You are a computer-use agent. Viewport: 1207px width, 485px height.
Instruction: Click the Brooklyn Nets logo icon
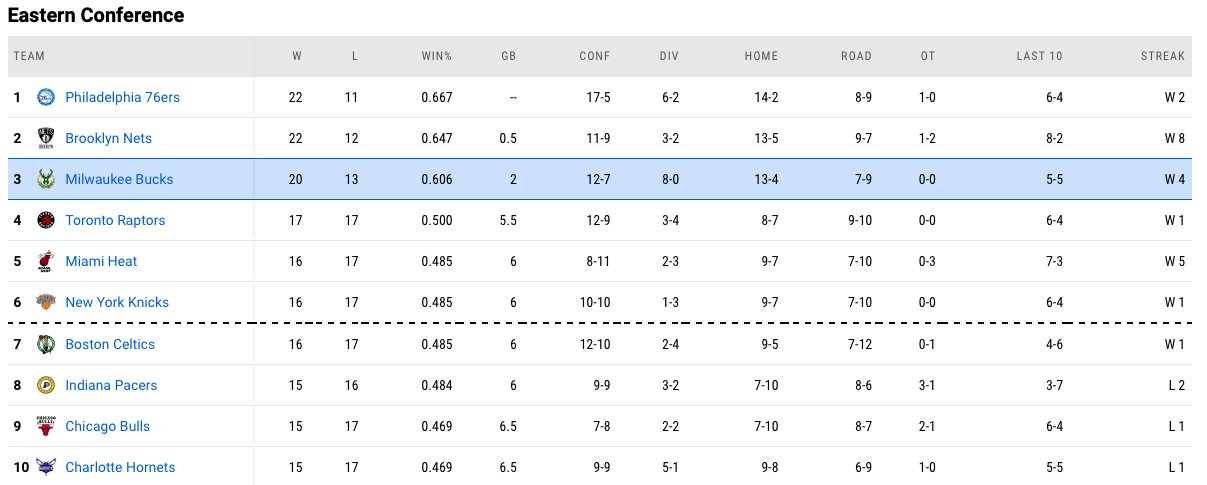coord(45,138)
